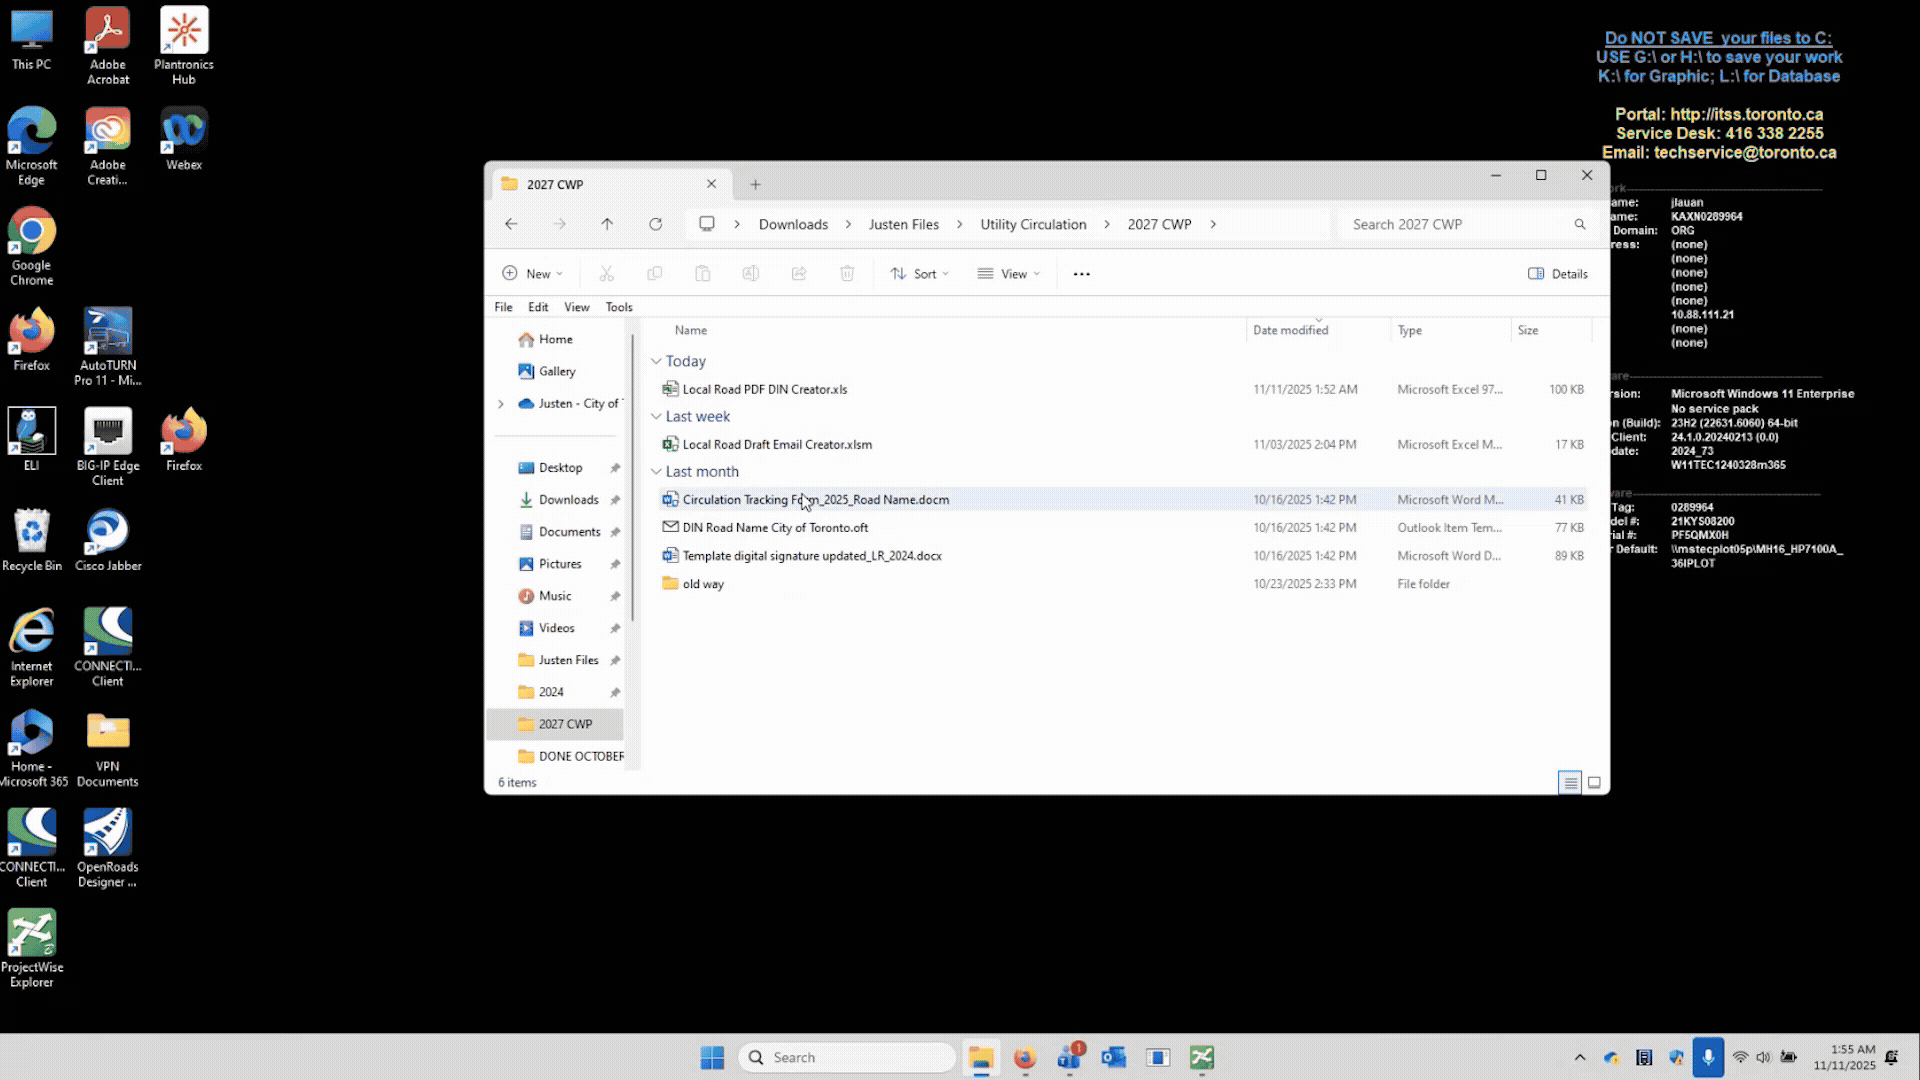Collapse the Last month group

click(x=656, y=472)
